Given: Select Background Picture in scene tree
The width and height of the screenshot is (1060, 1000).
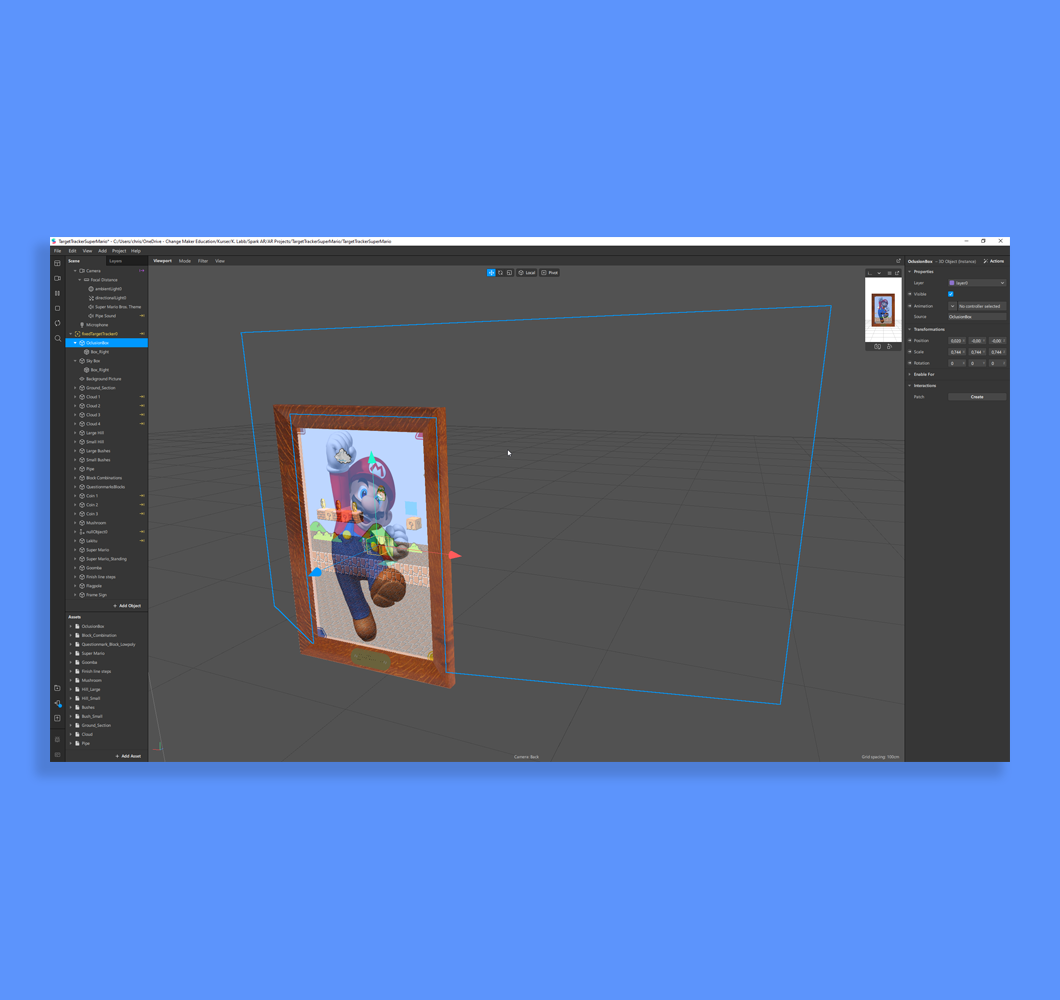Looking at the screenshot, I should click(103, 379).
